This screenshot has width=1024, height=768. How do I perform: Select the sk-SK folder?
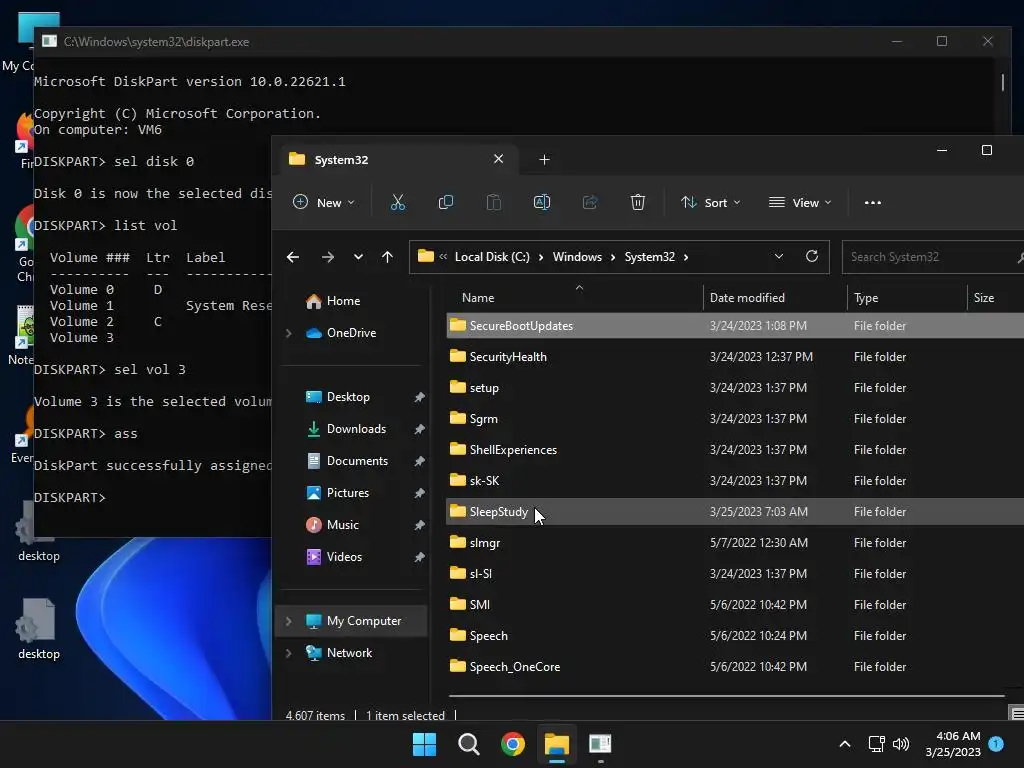point(735,481)
